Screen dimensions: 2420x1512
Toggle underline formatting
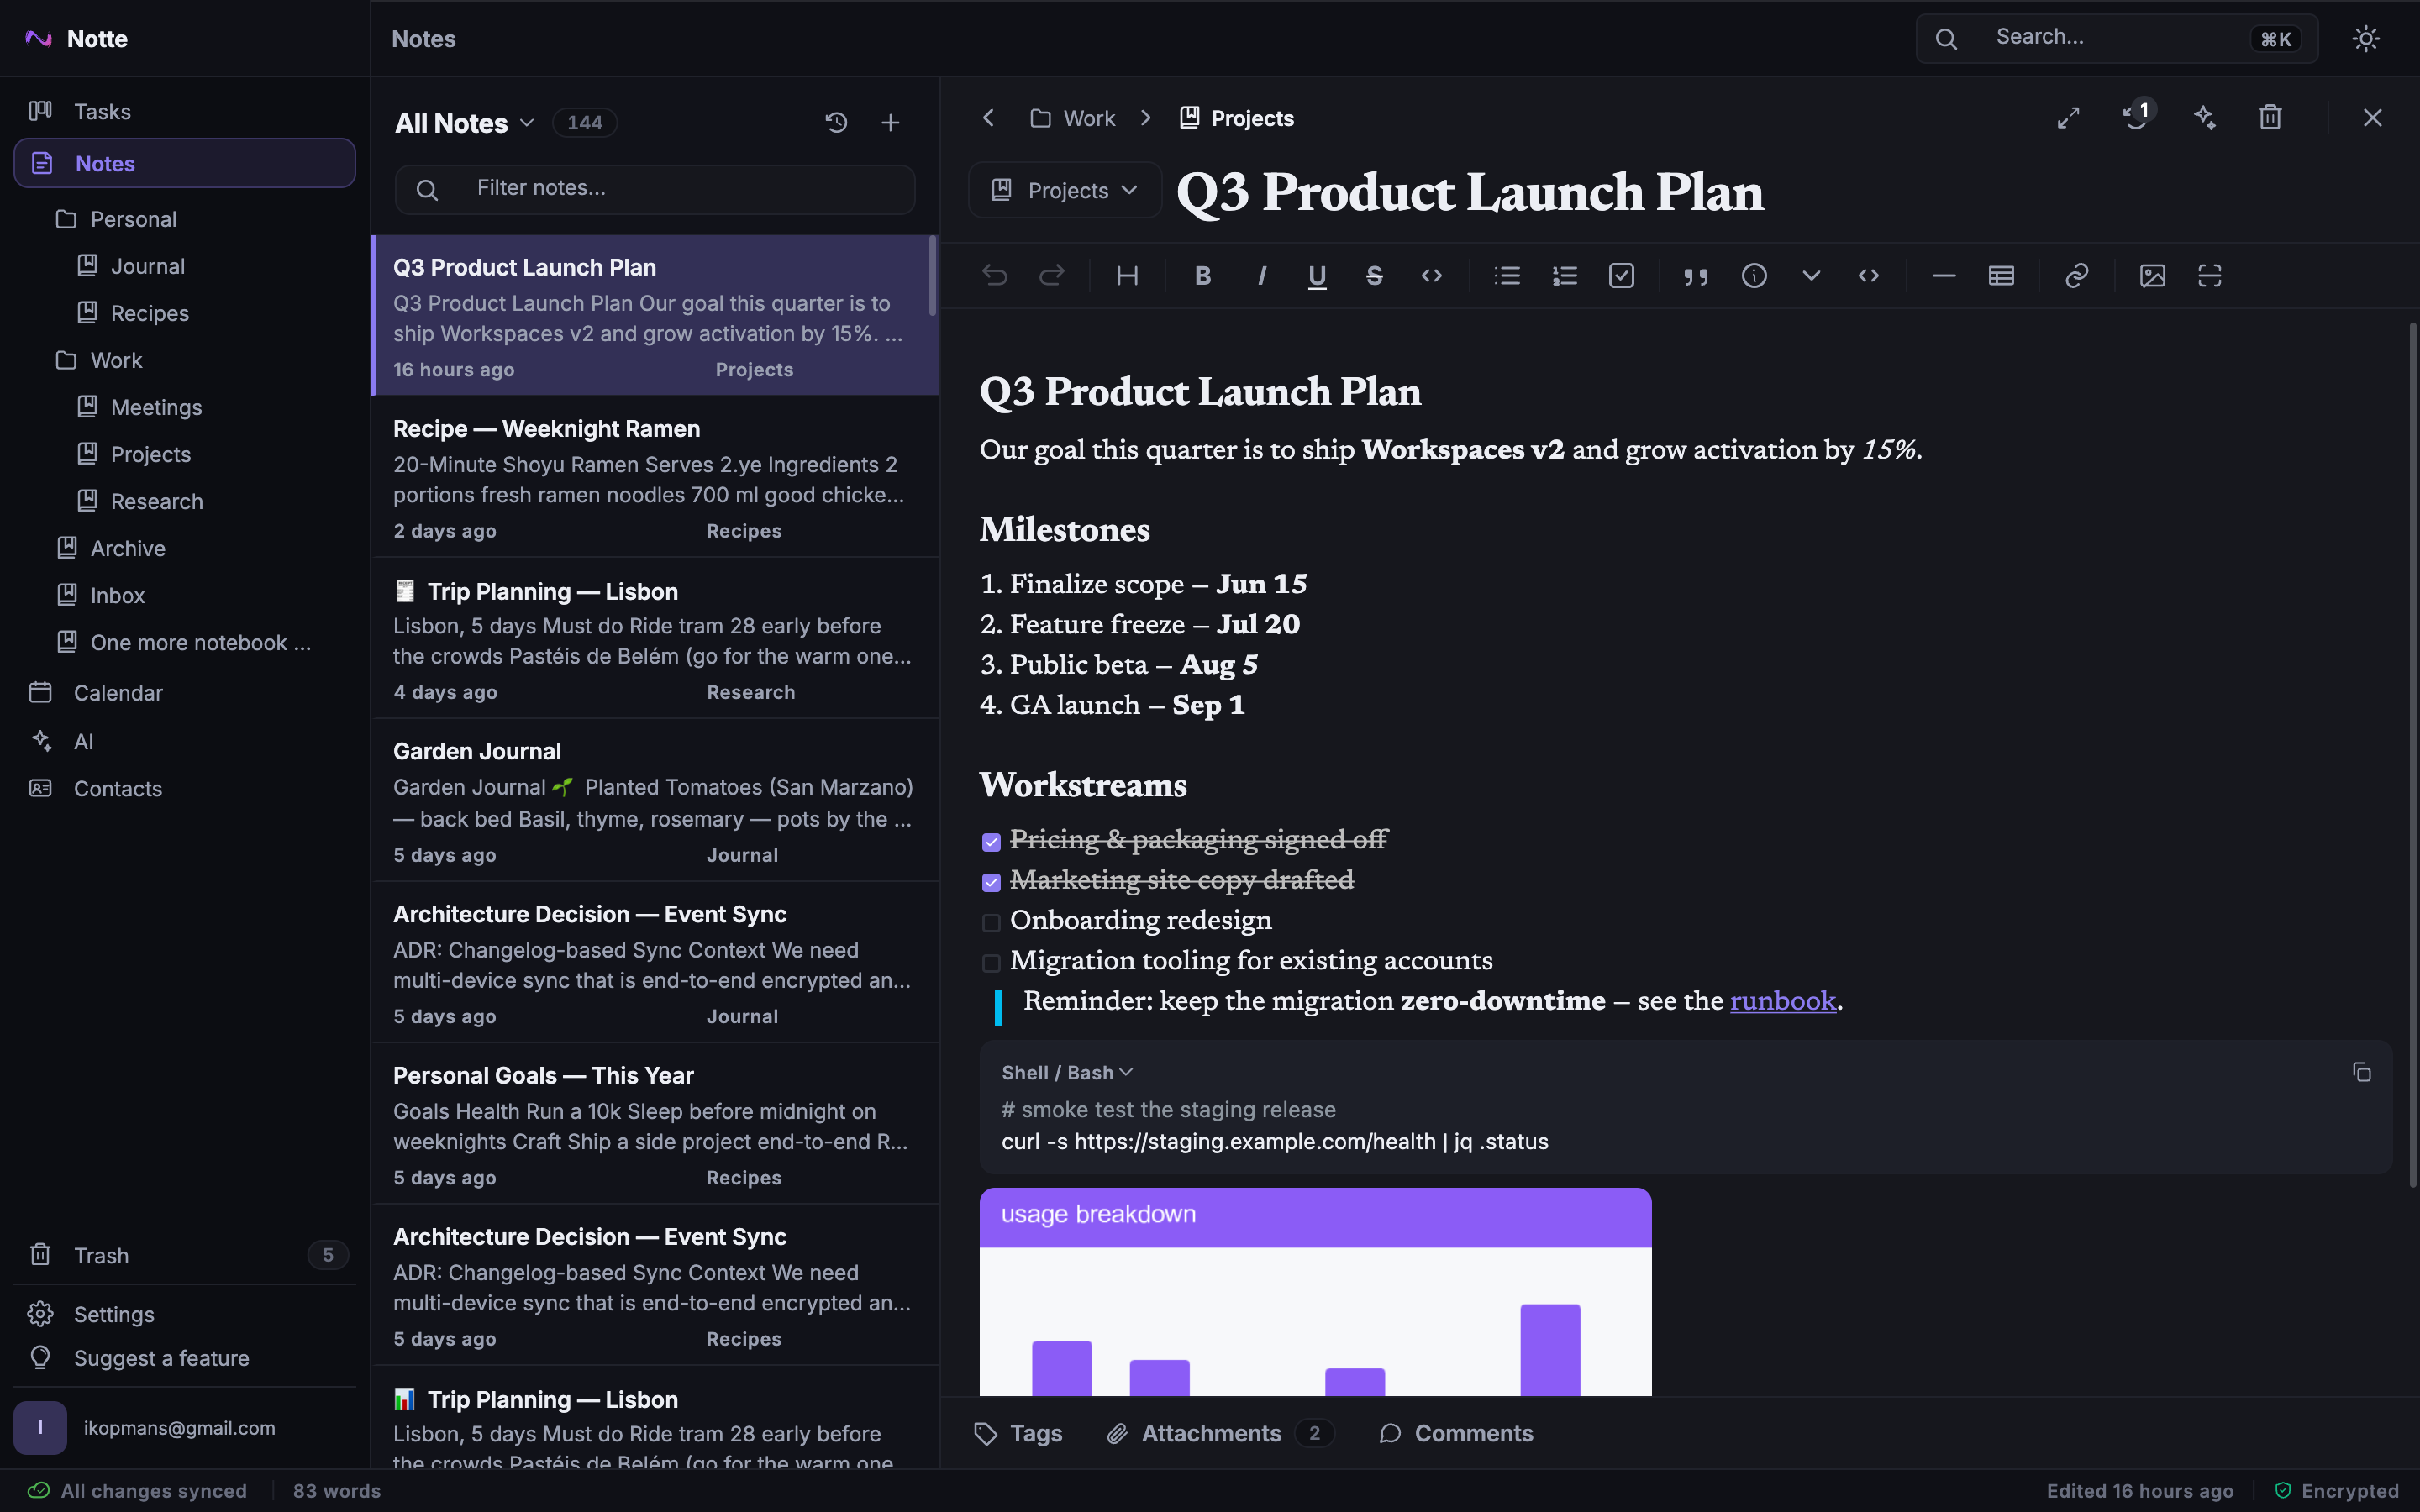(x=1317, y=275)
